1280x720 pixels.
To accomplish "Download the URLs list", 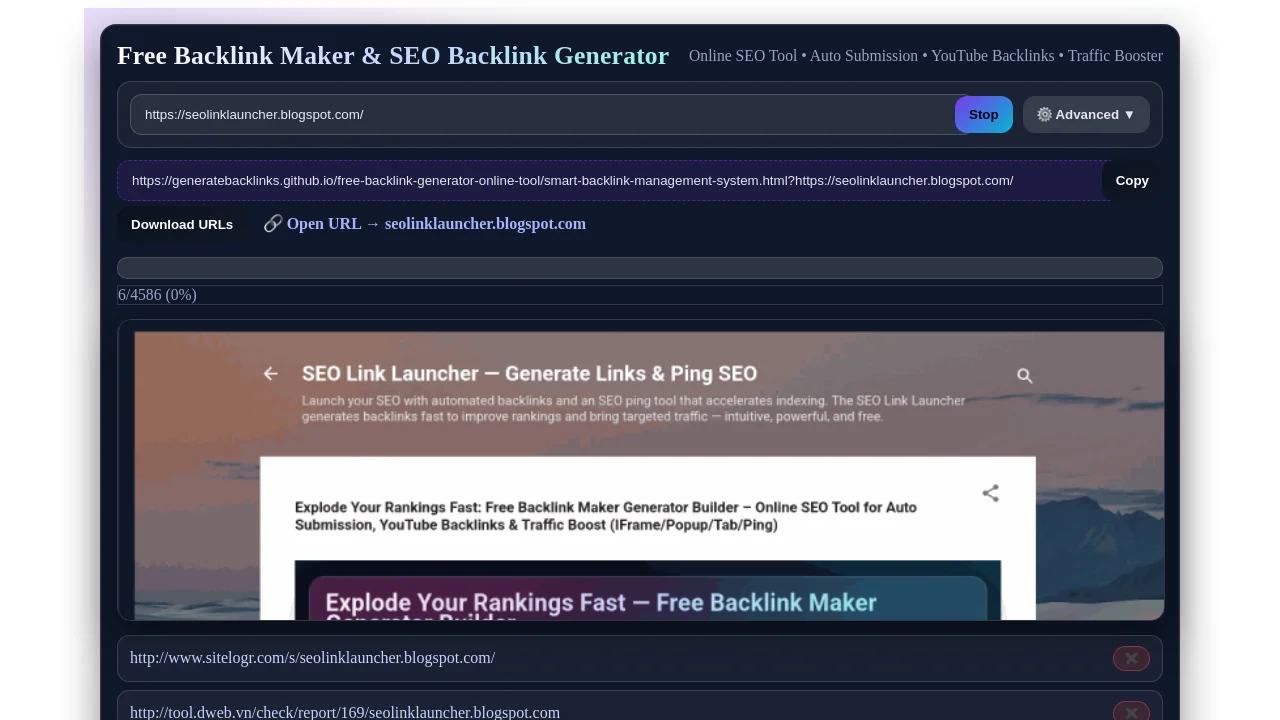I will 182,224.
